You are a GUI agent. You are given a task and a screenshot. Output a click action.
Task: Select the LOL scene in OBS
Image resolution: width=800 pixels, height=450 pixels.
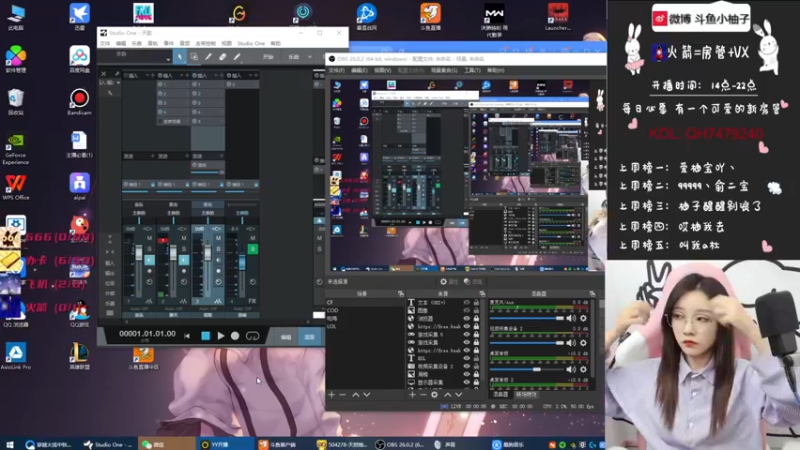coord(332,326)
